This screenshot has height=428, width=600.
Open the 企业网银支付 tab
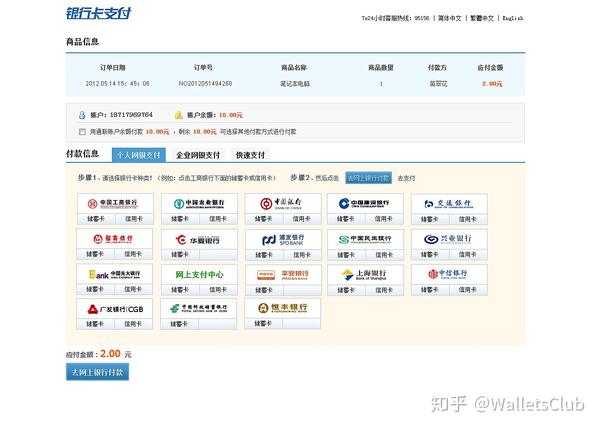pos(198,155)
